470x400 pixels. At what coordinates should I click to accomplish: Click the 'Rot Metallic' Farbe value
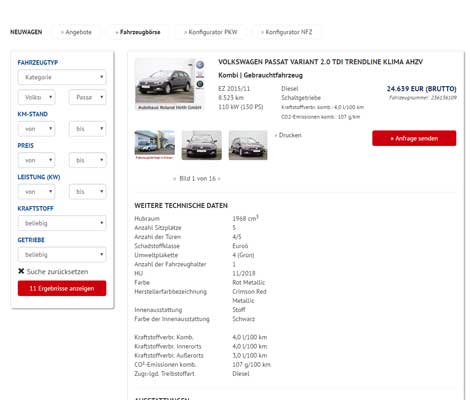point(249,283)
